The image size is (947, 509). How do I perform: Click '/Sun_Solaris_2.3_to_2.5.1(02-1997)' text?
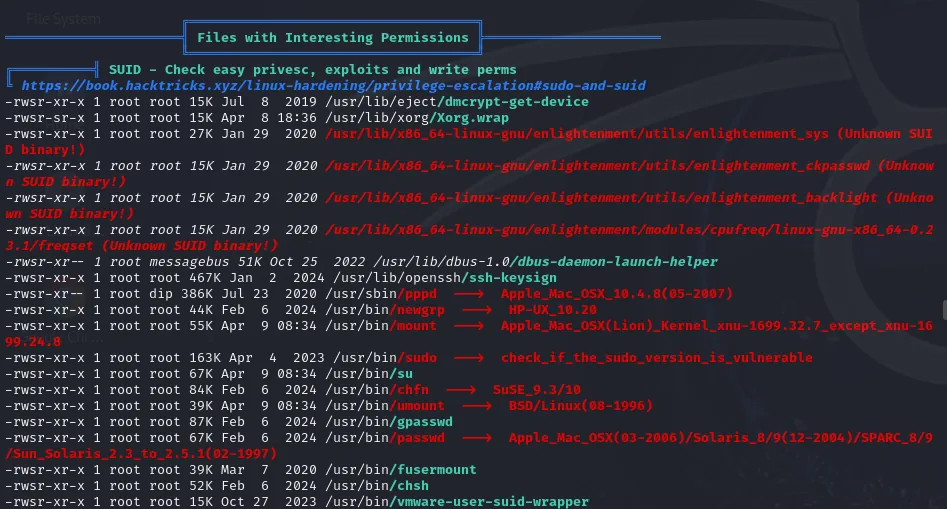coord(141,453)
